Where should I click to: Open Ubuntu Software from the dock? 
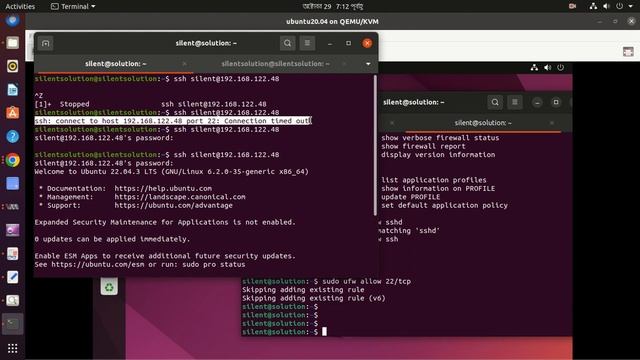[x=12, y=113]
